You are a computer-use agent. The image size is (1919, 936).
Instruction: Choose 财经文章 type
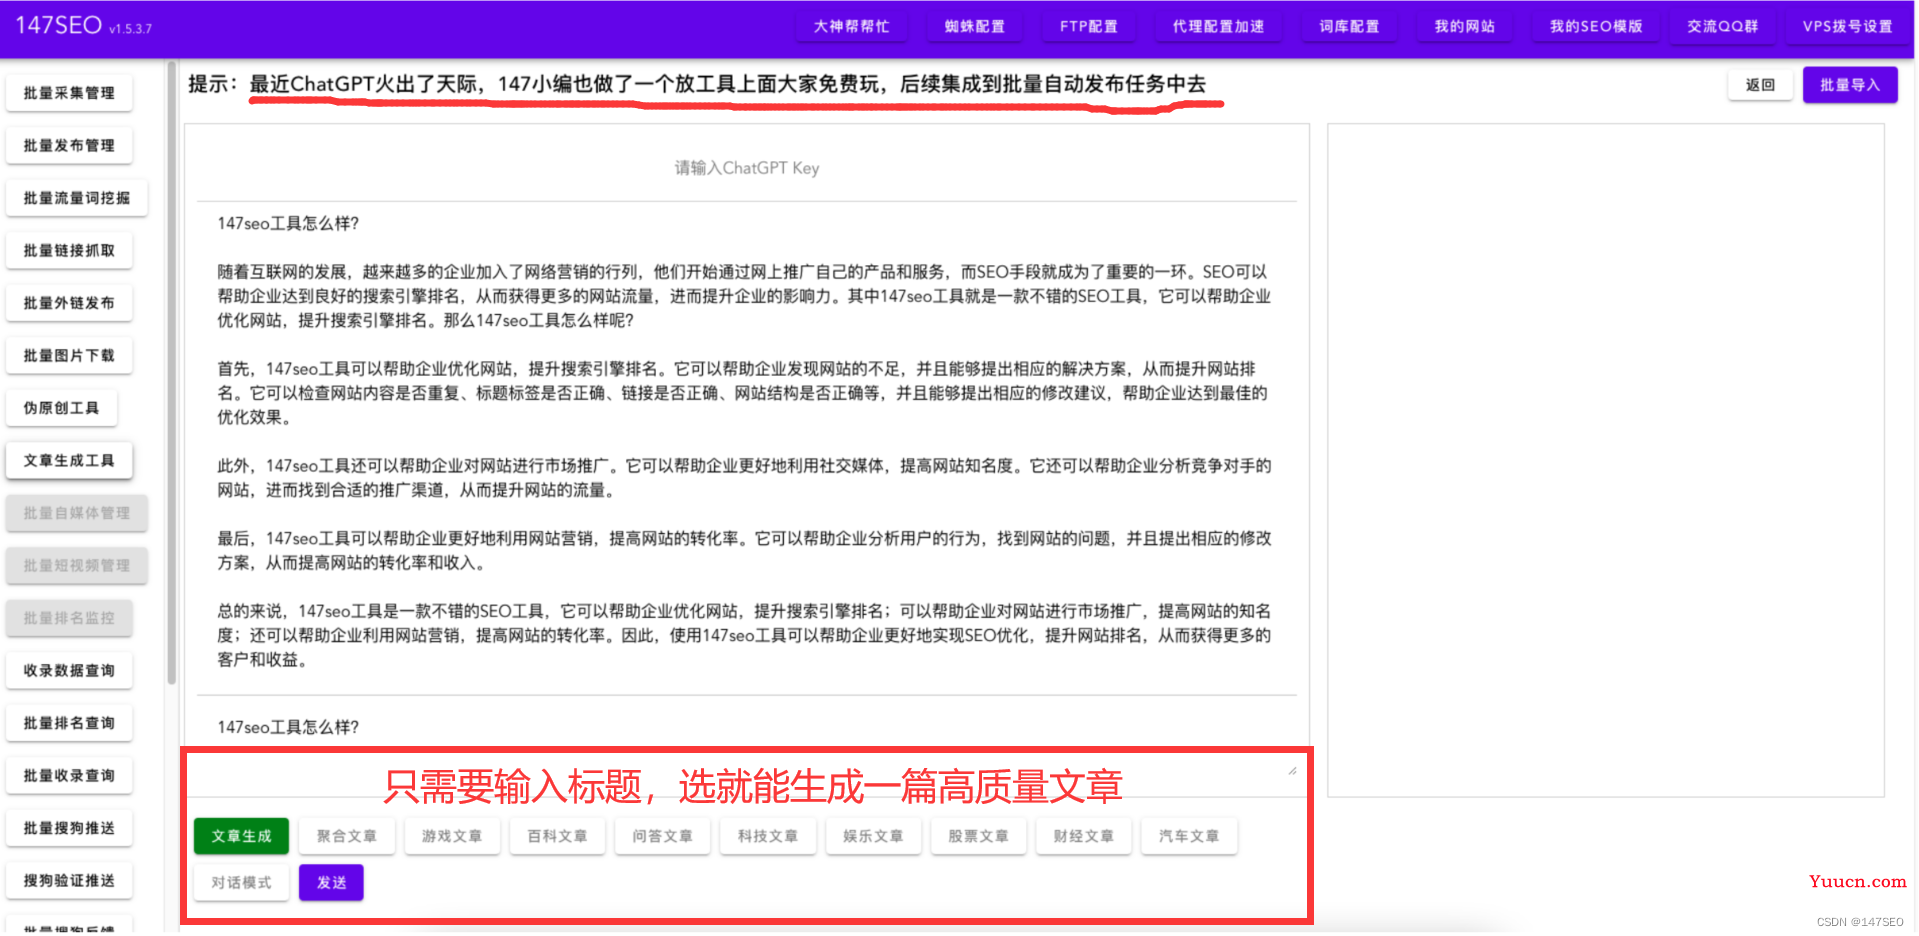click(1084, 836)
